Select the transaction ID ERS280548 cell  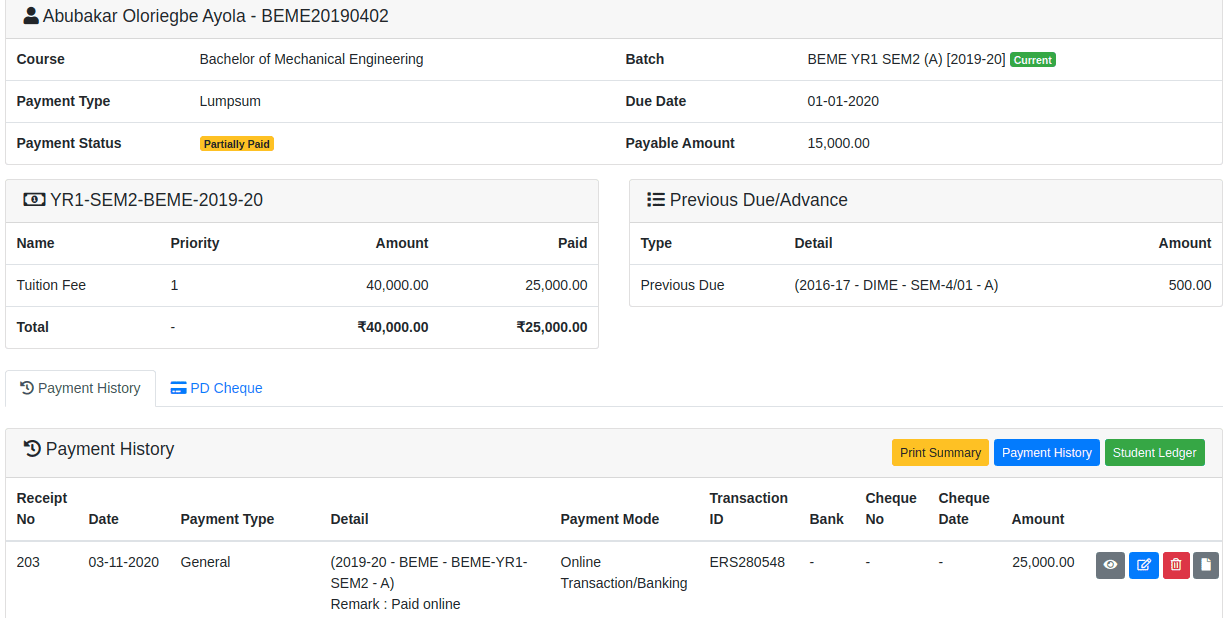(x=747, y=562)
